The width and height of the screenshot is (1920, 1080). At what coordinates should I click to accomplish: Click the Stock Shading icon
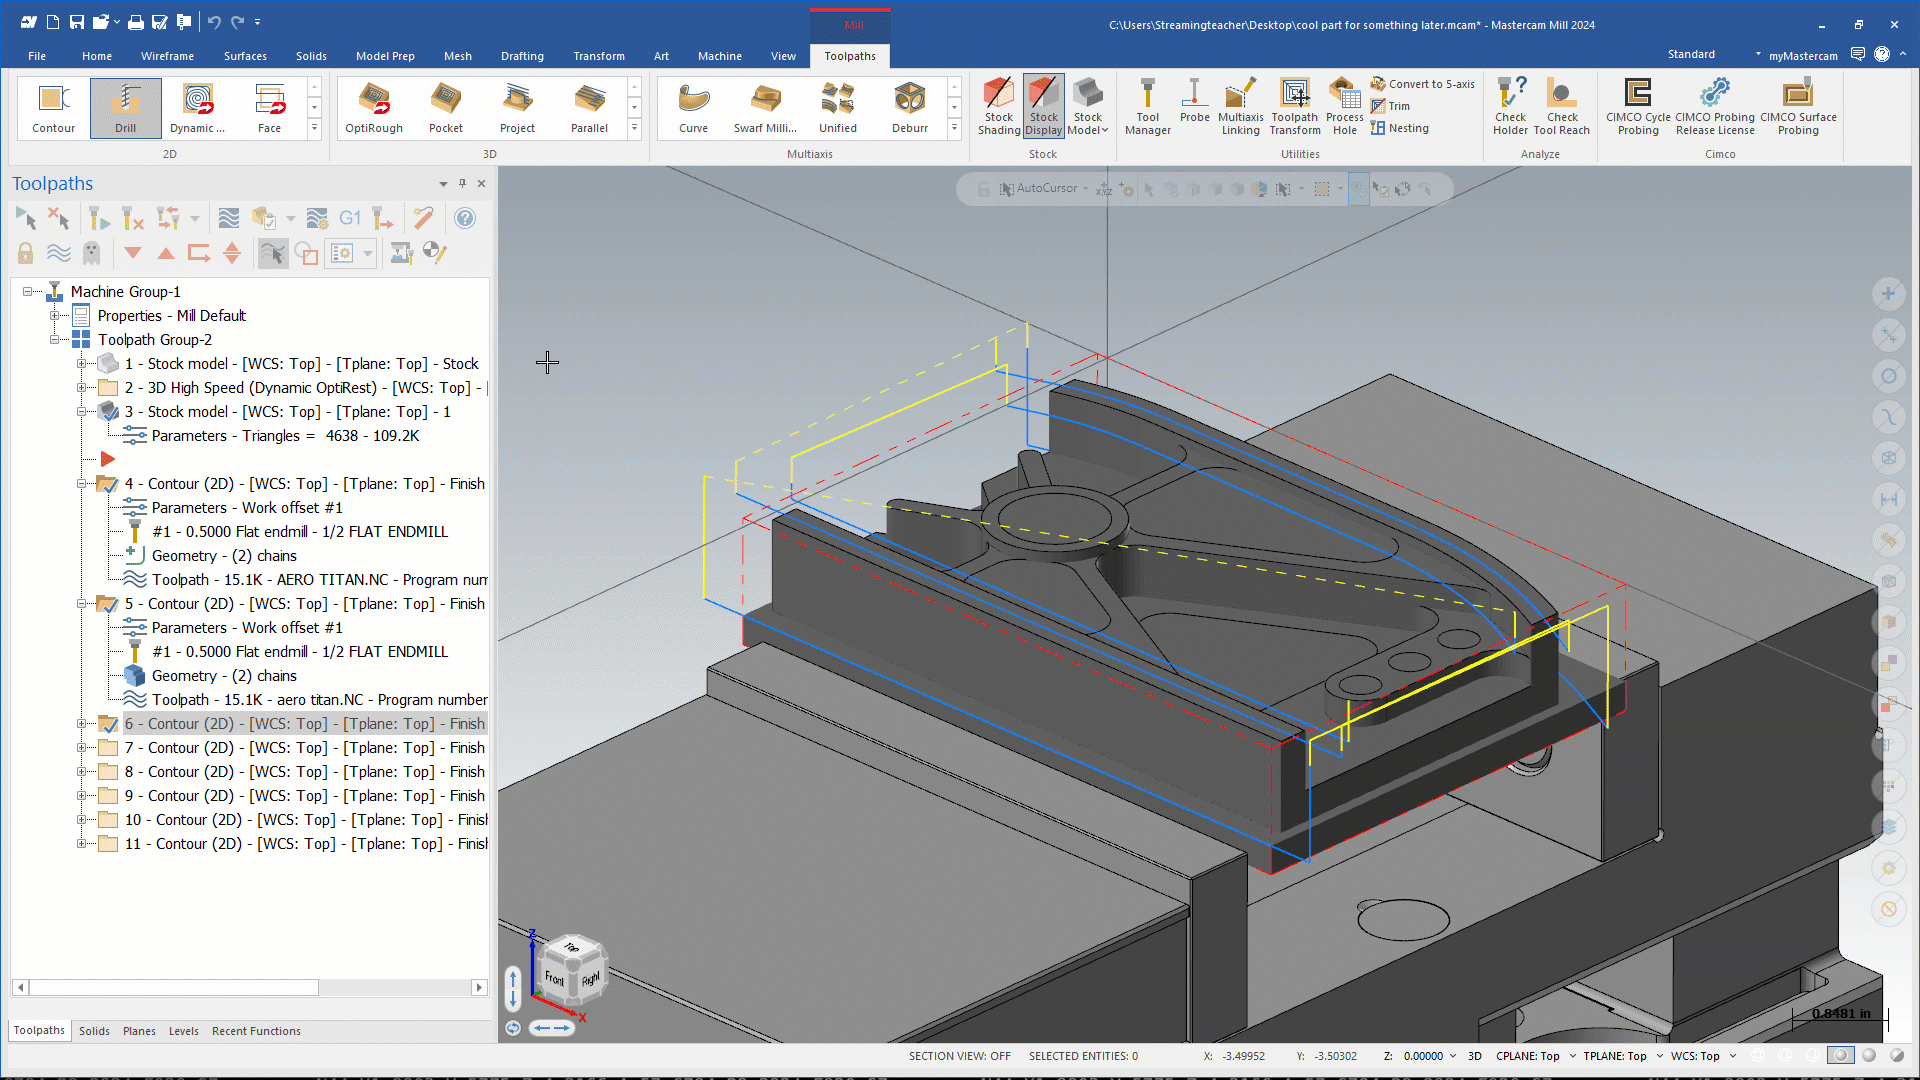point(998,107)
